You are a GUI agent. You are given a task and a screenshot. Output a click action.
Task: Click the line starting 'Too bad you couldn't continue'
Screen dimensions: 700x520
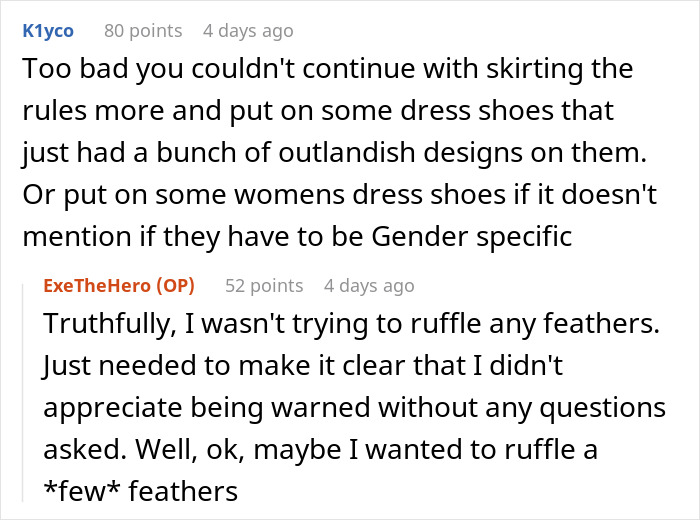(x=327, y=70)
